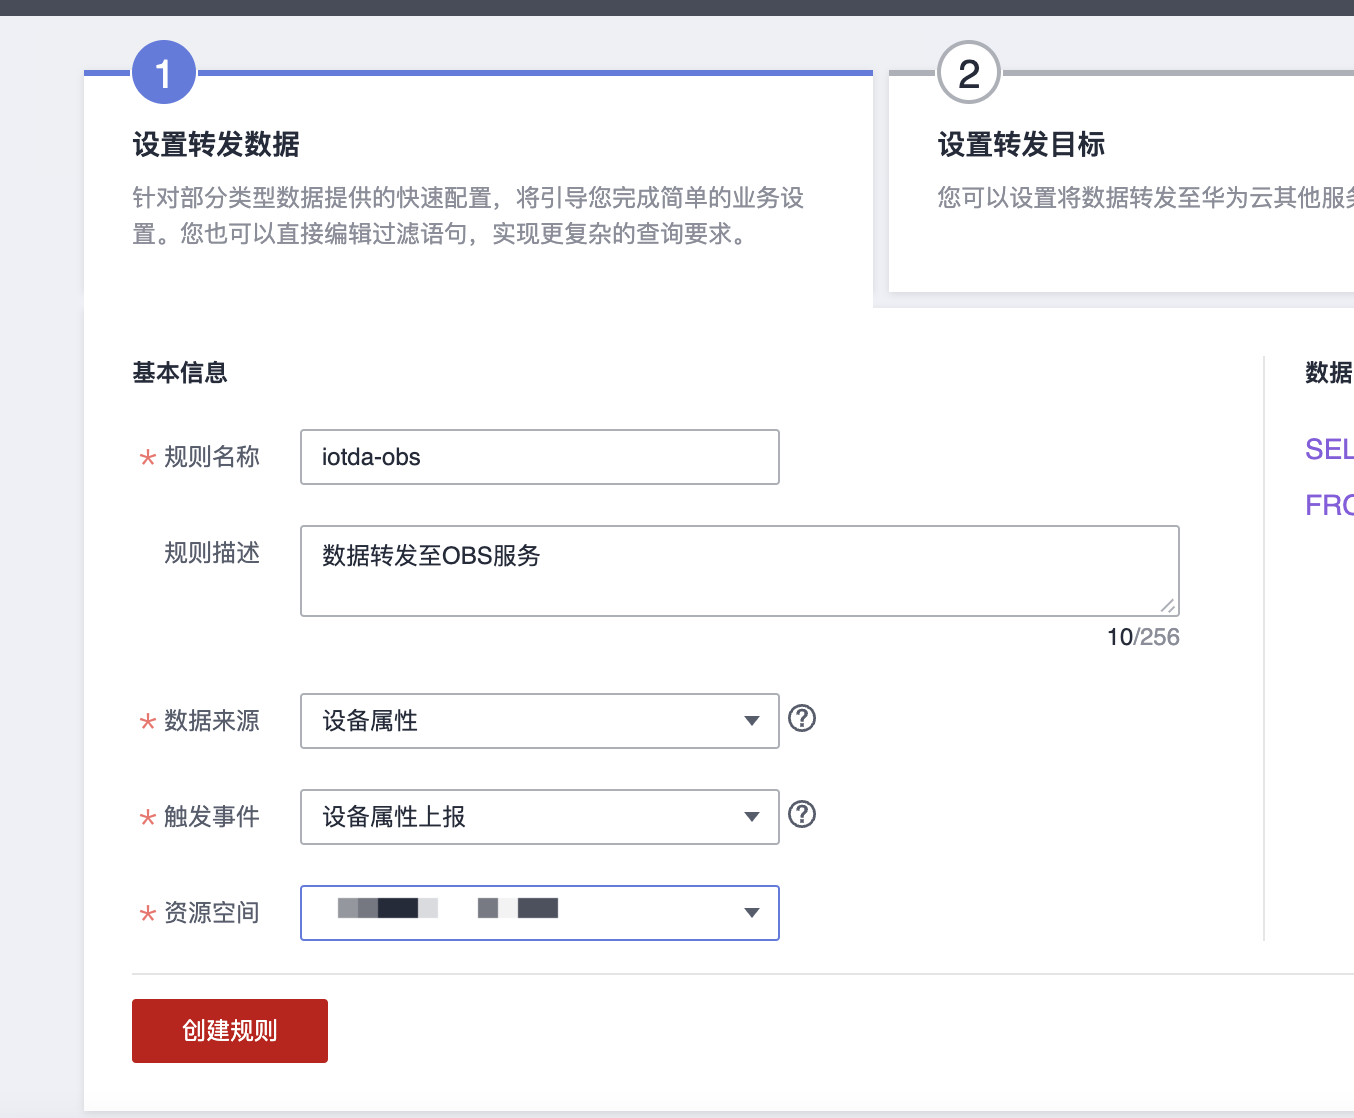
Task: Click the FRO query statement text
Action: tap(1329, 505)
